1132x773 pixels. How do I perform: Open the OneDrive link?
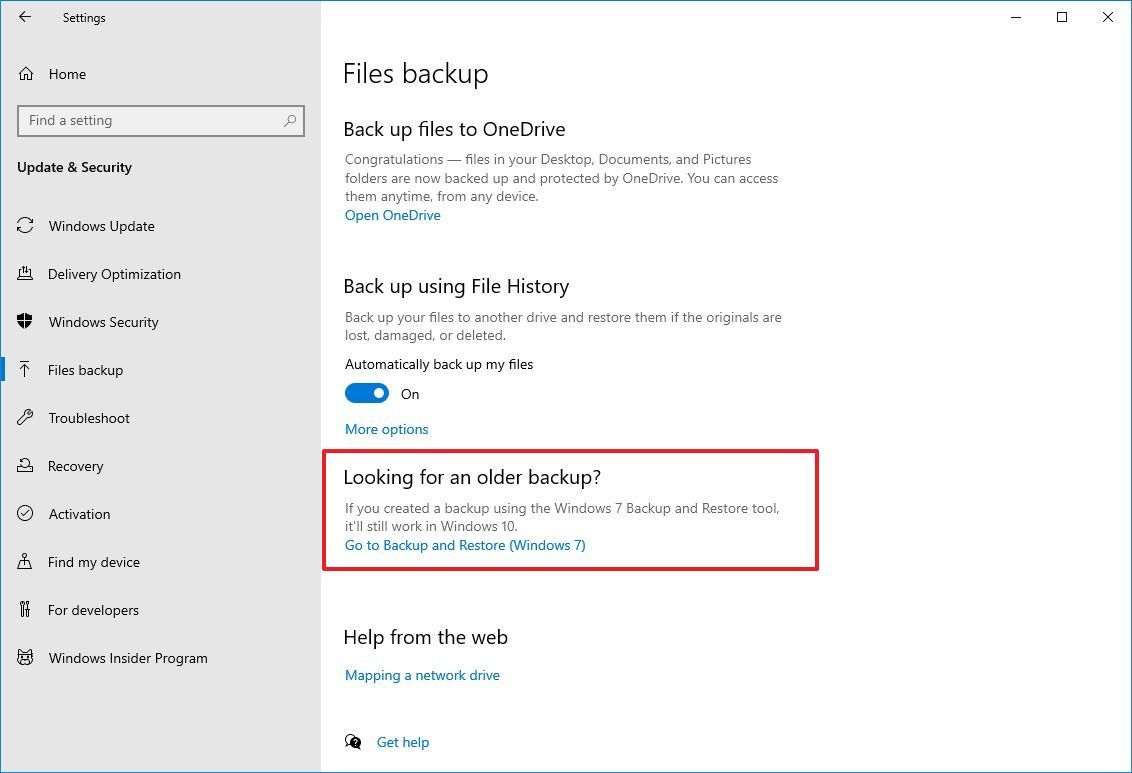point(392,215)
